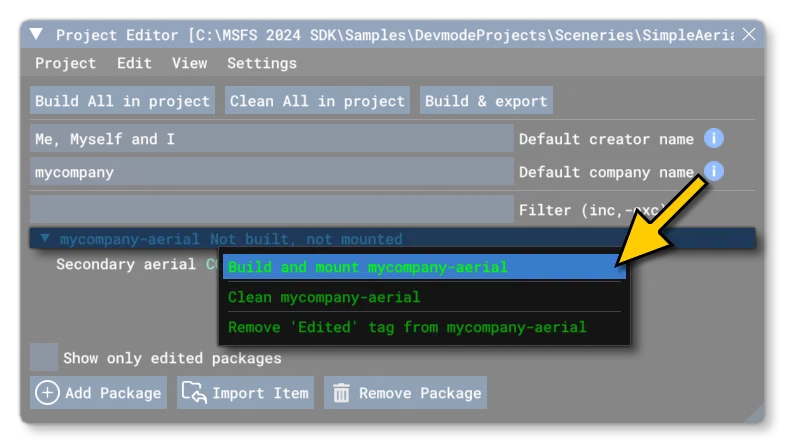785x444 pixels.
Task: Open the Project menu
Action: pos(65,63)
